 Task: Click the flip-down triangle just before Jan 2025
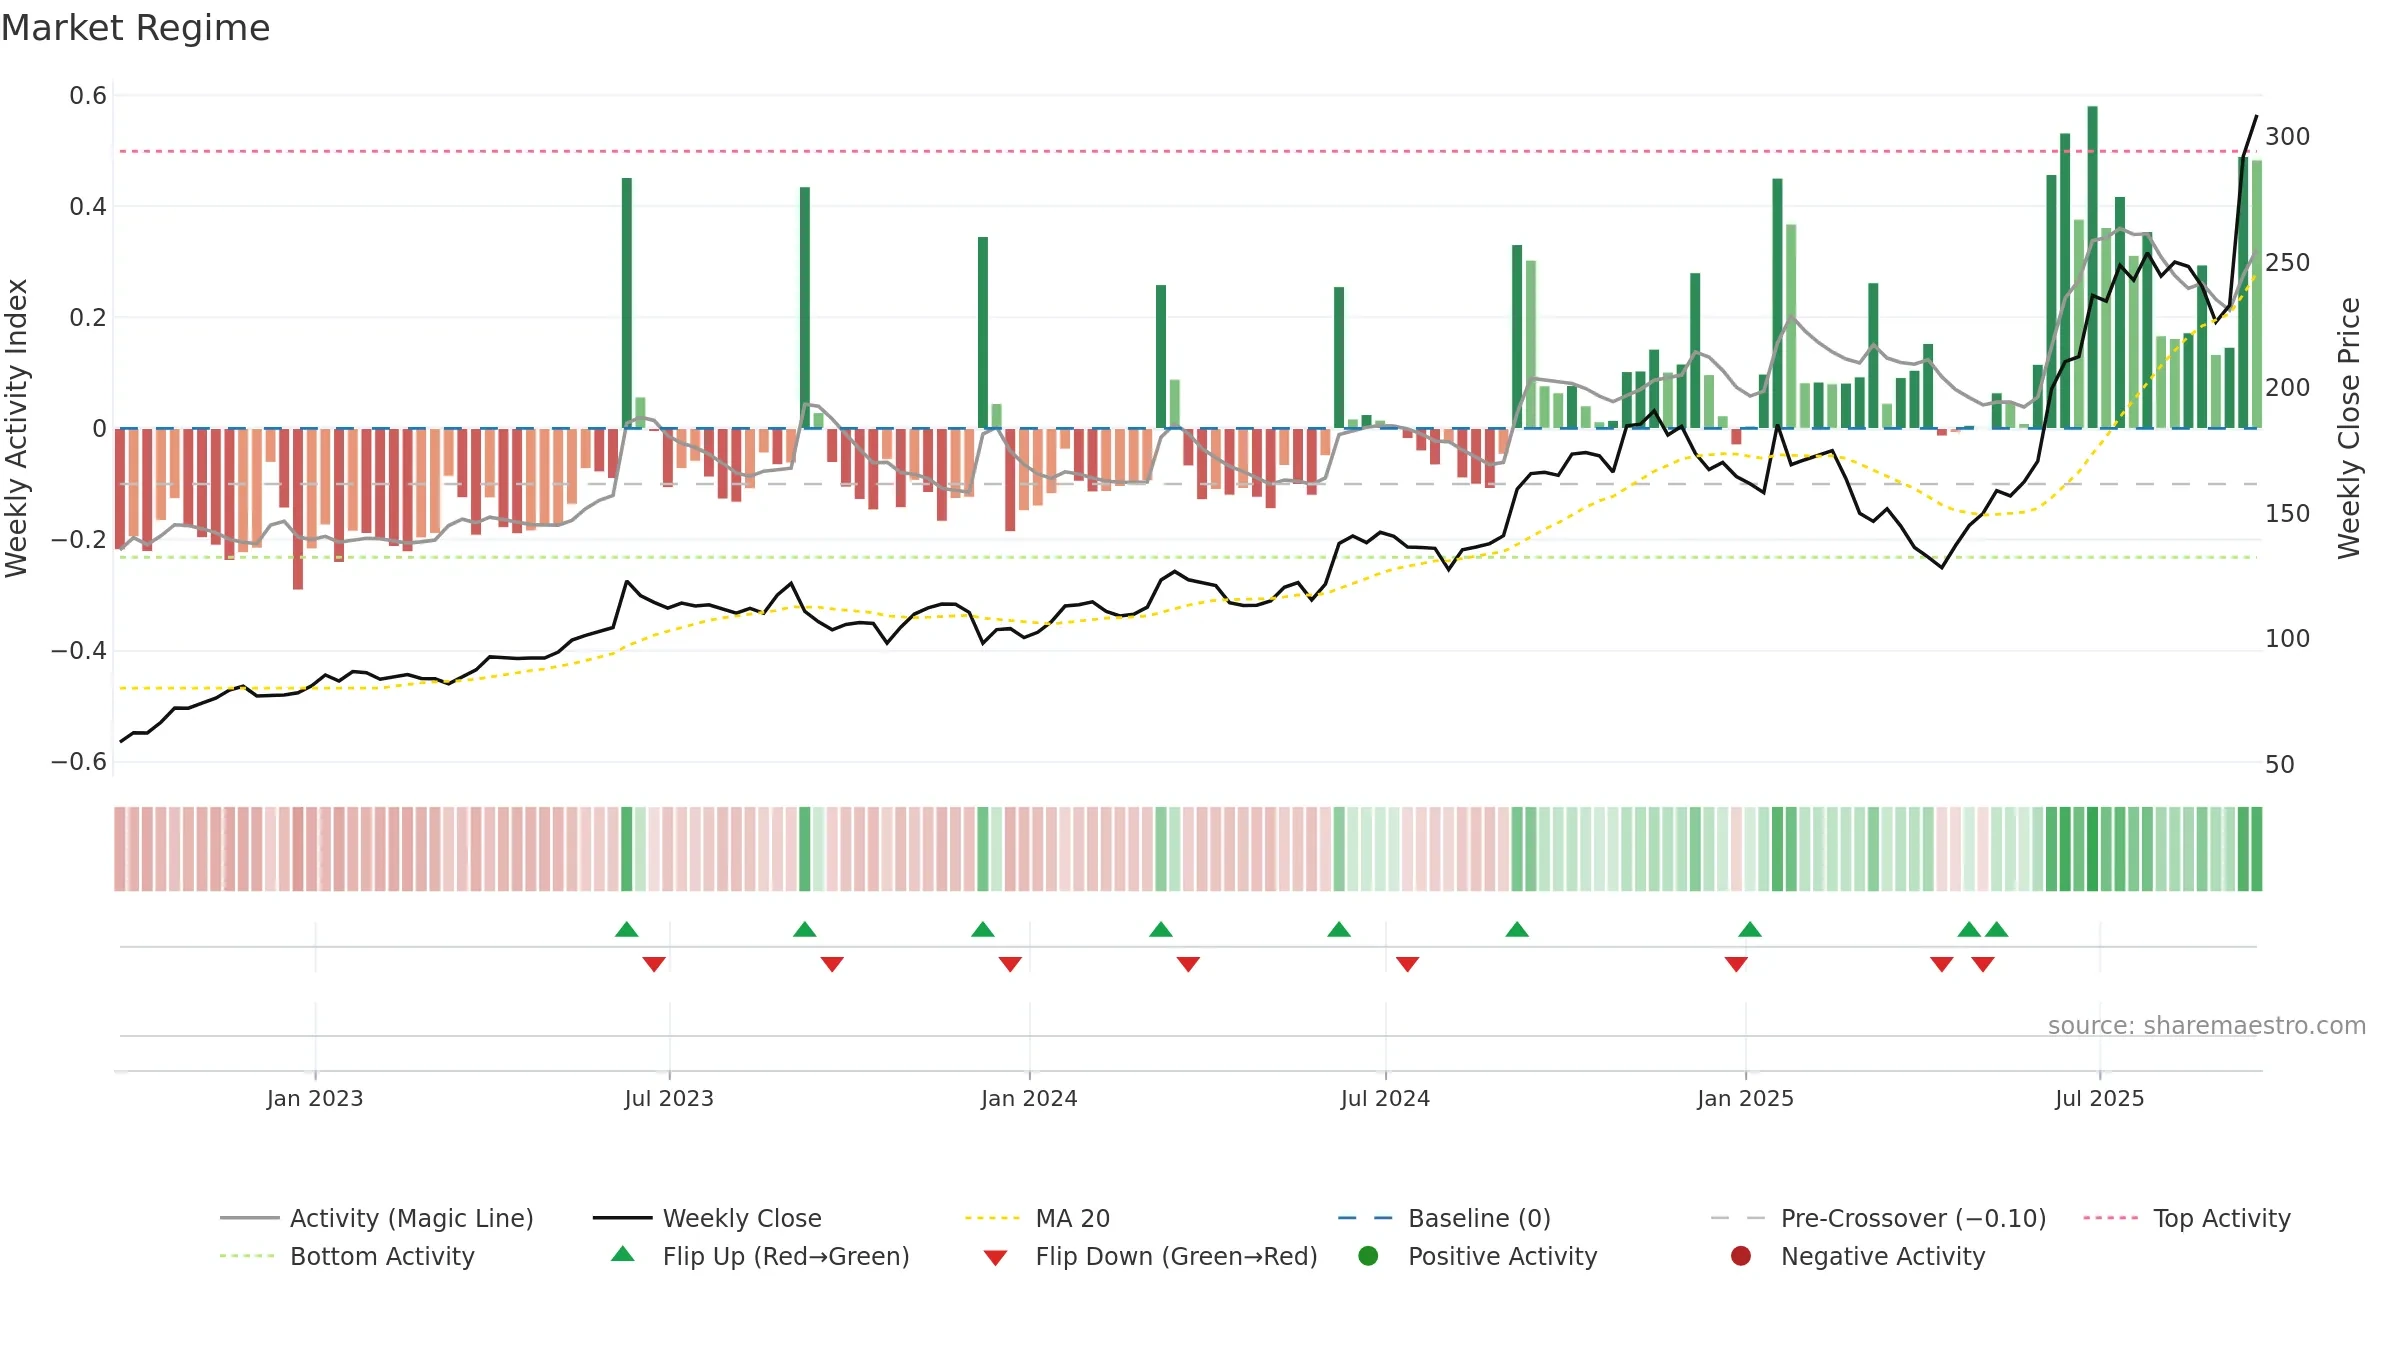(1736, 964)
